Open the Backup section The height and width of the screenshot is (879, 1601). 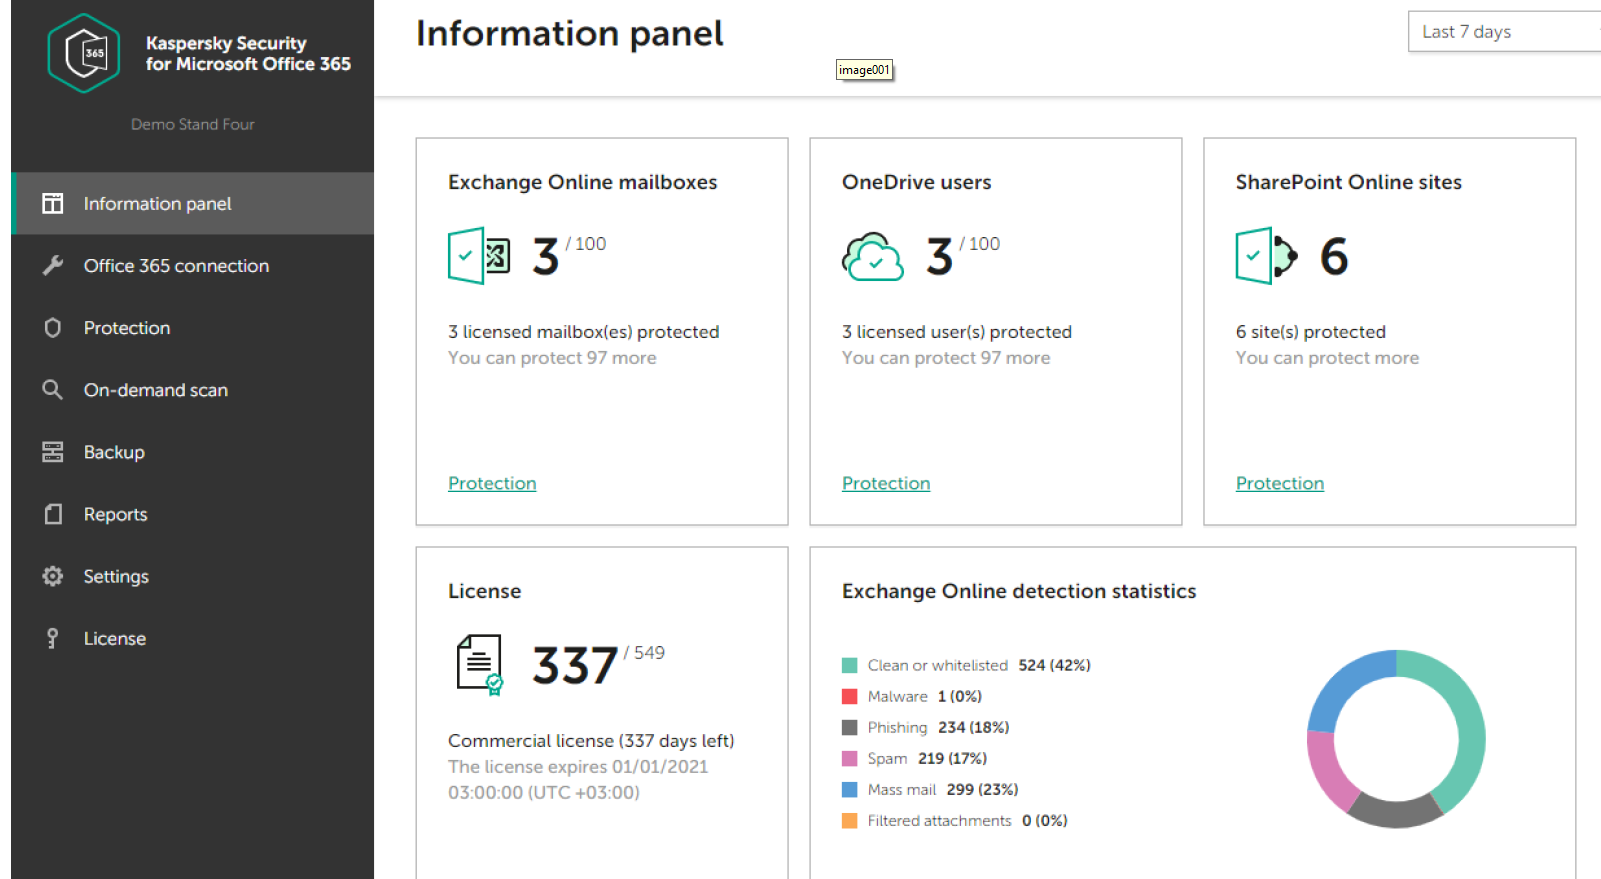click(x=193, y=452)
